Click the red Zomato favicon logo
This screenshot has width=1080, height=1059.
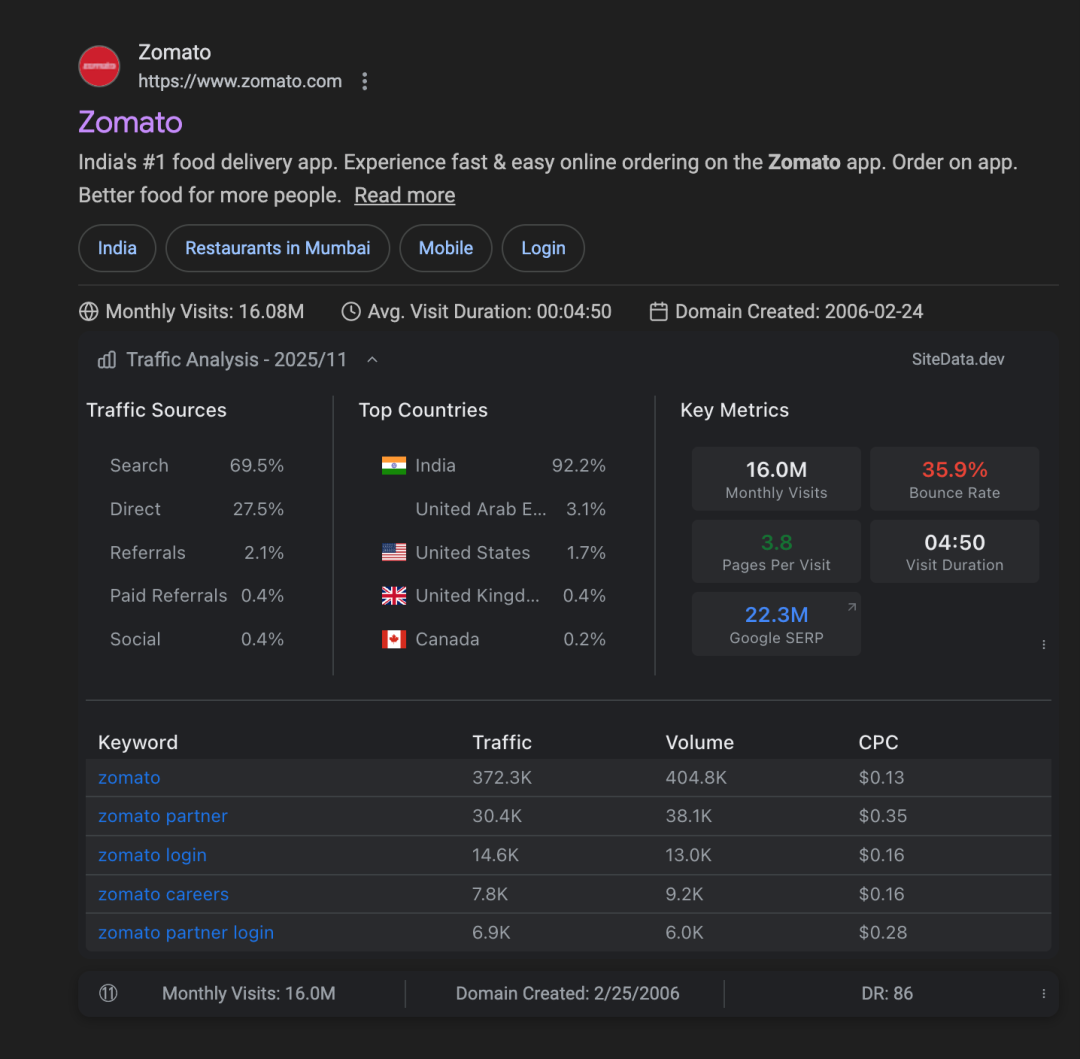tap(99, 66)
